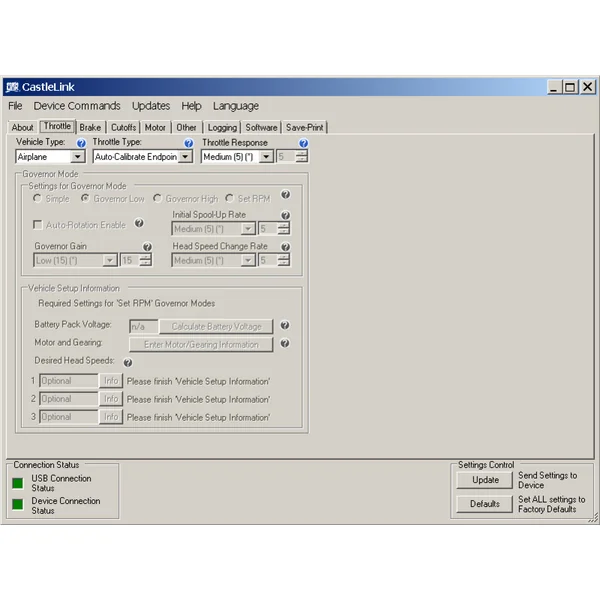Click help icon for Governor Gain
The image size is (600, 600).
(147, 247)
